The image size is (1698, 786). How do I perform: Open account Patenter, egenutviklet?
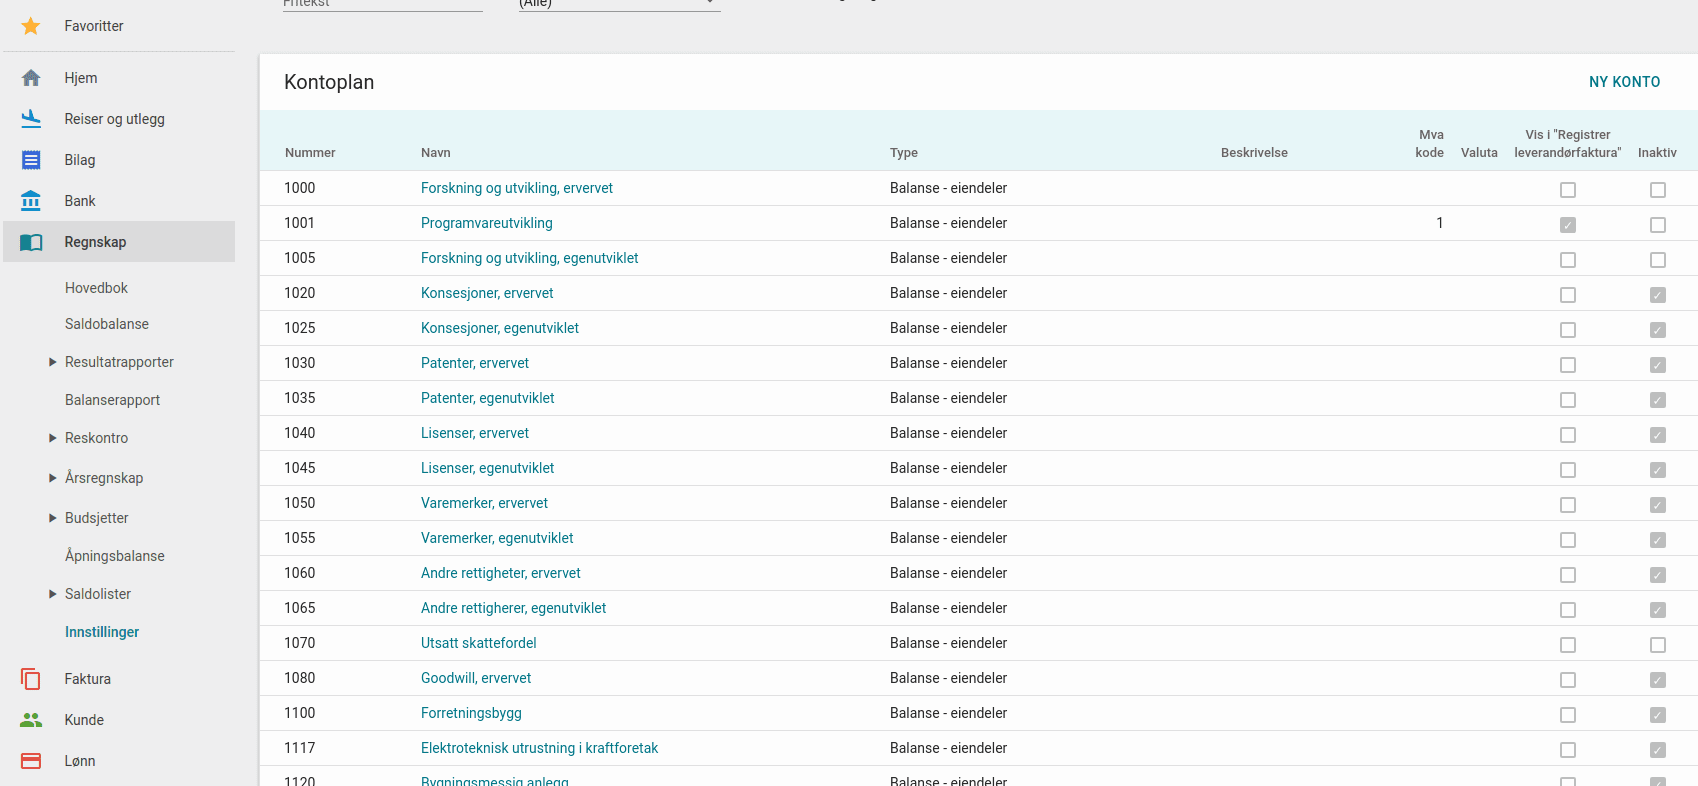tap(488, 398)
